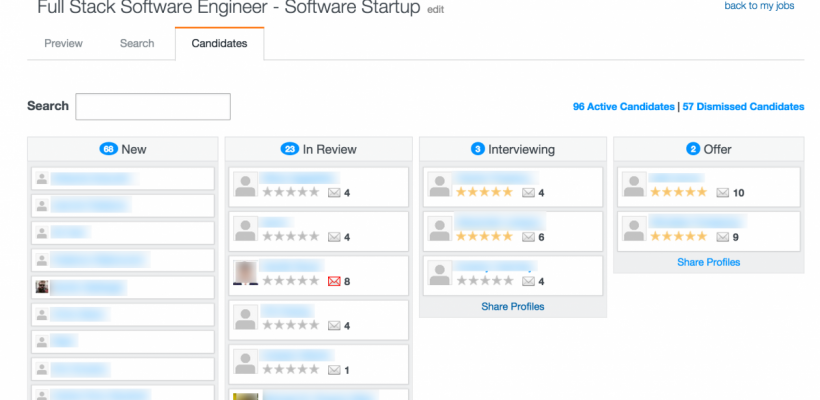Select the Candidates tab

click(x=220, y=43)
